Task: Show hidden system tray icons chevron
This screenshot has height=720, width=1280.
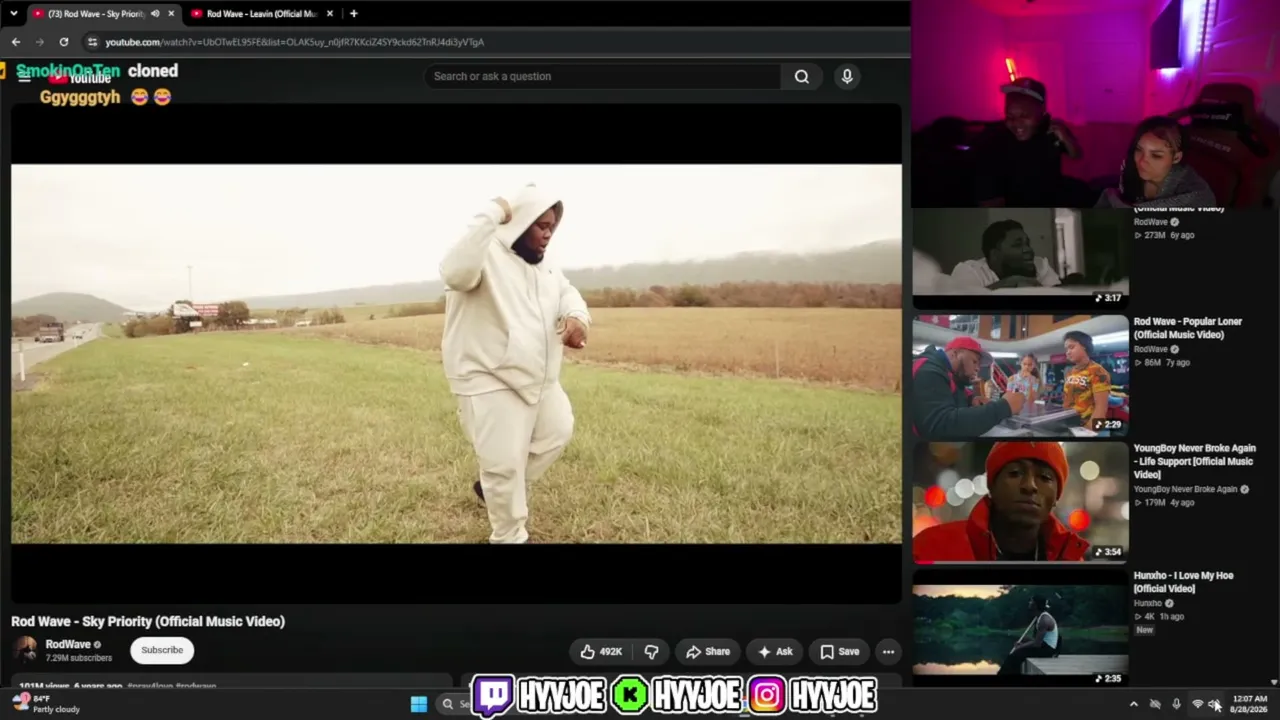Action: coord(1133,704)
